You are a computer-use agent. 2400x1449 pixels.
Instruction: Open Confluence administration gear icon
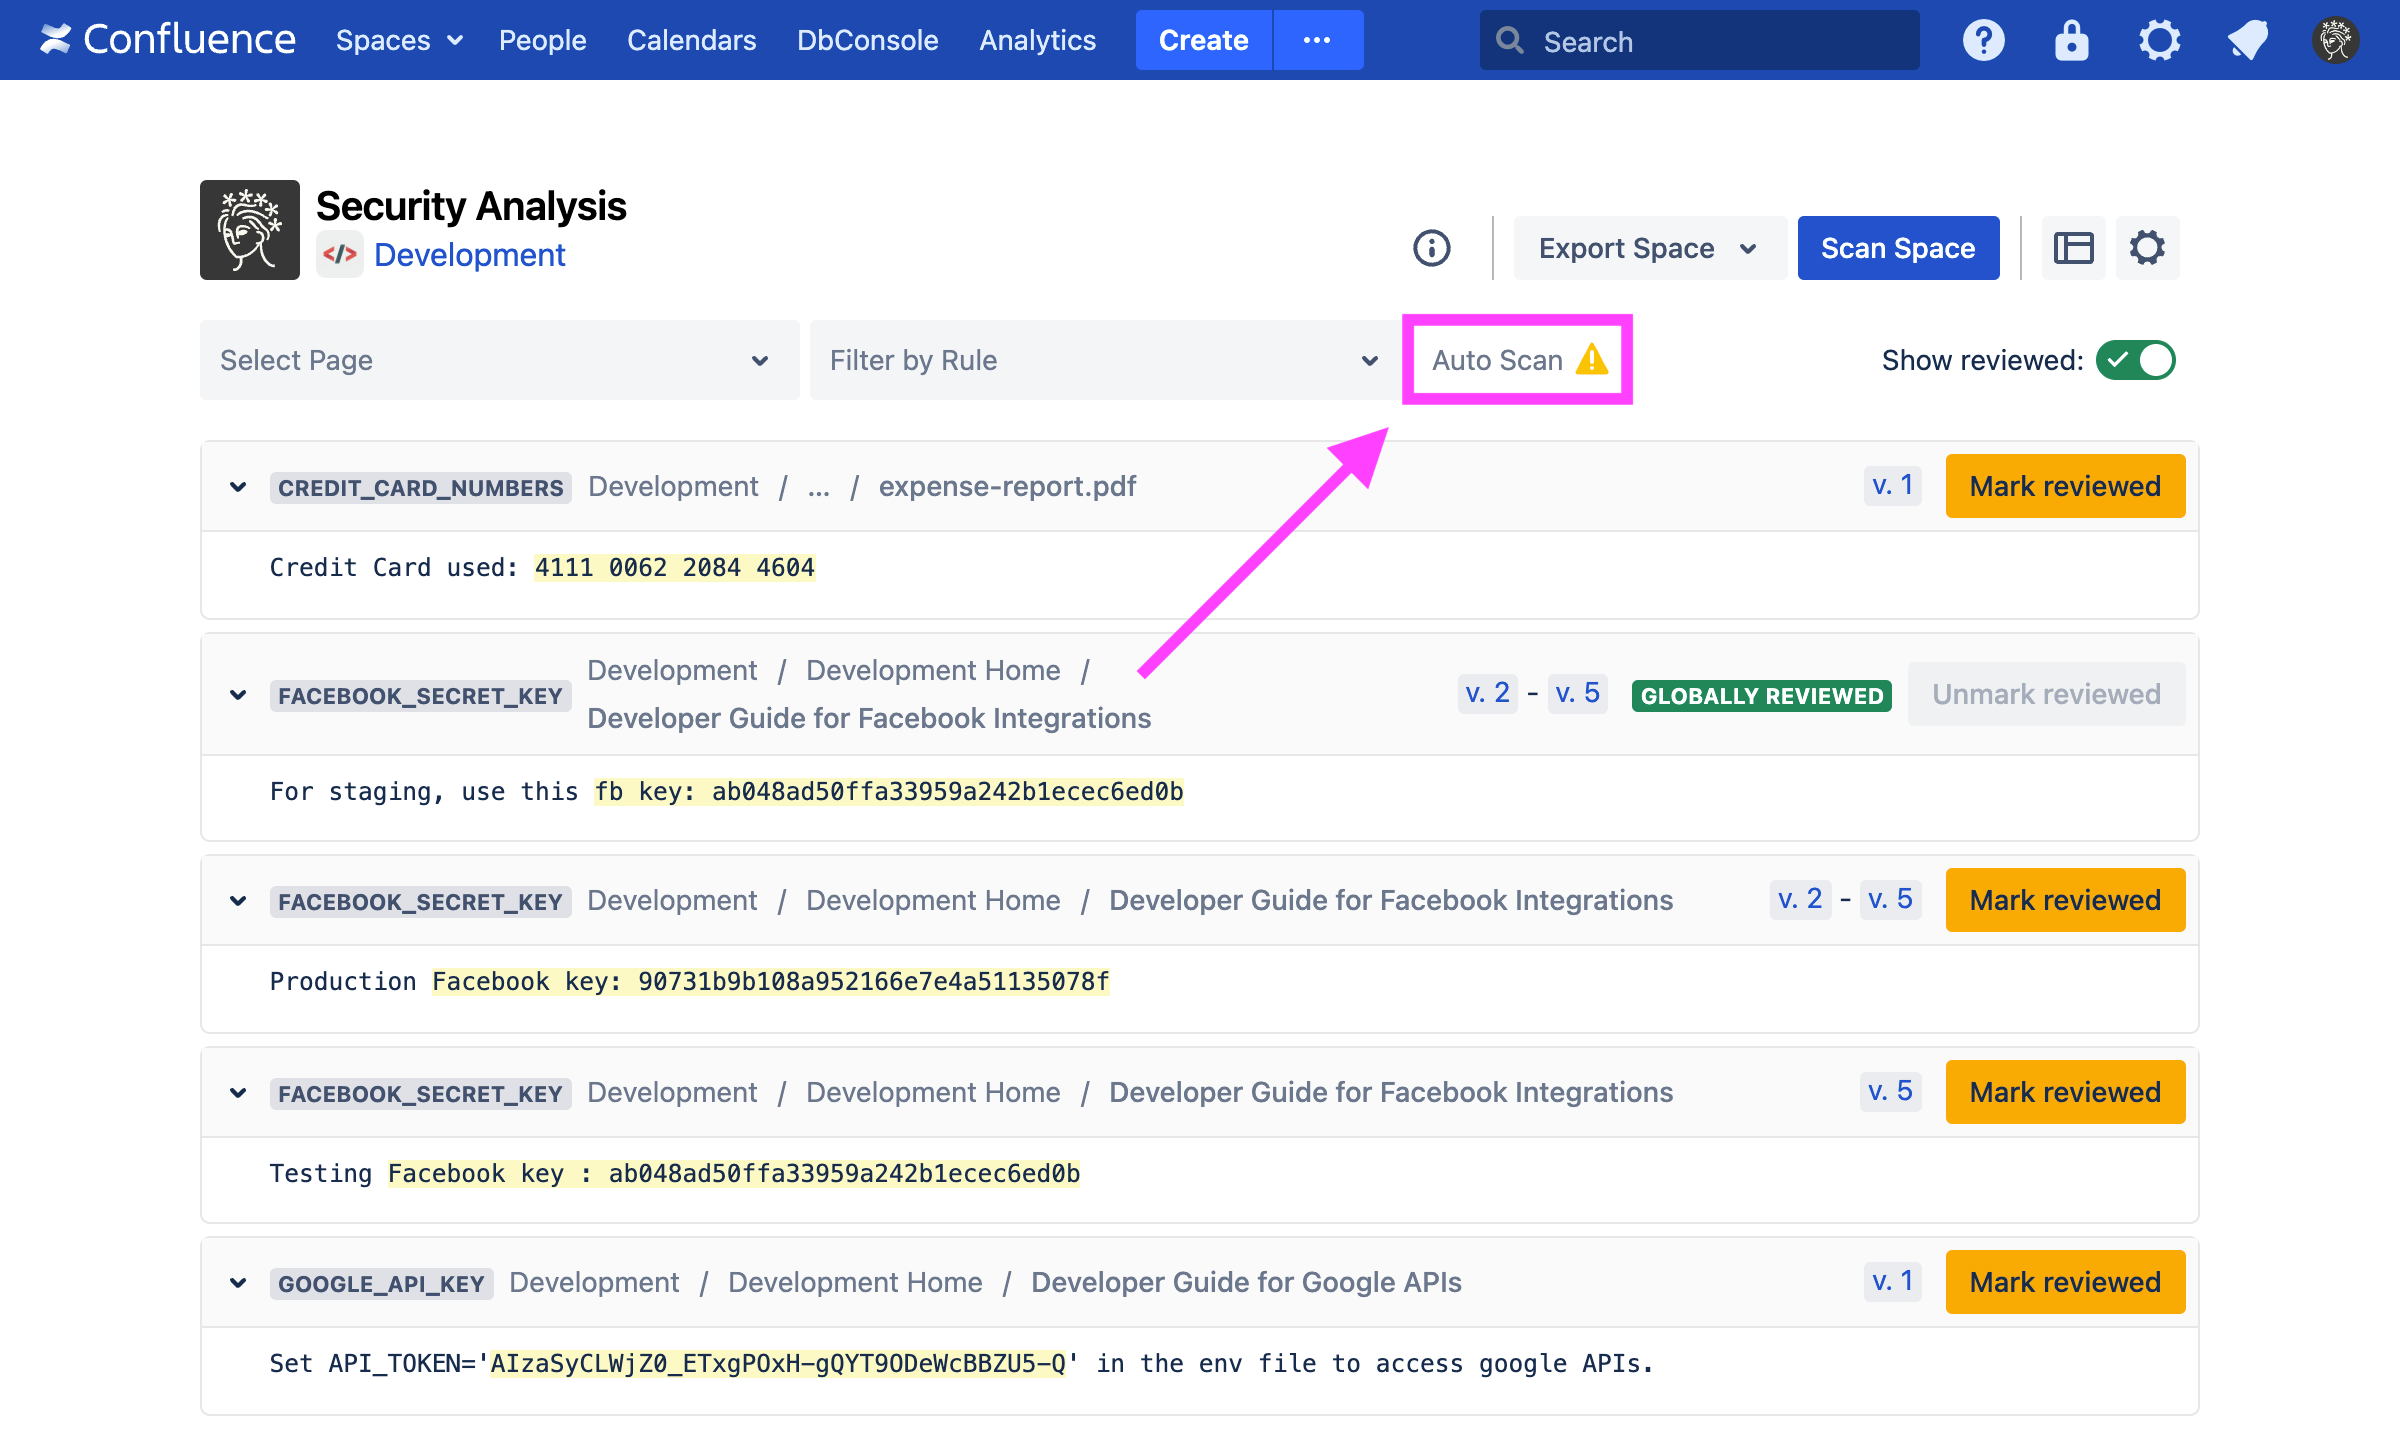click(x=2159, y=41)
